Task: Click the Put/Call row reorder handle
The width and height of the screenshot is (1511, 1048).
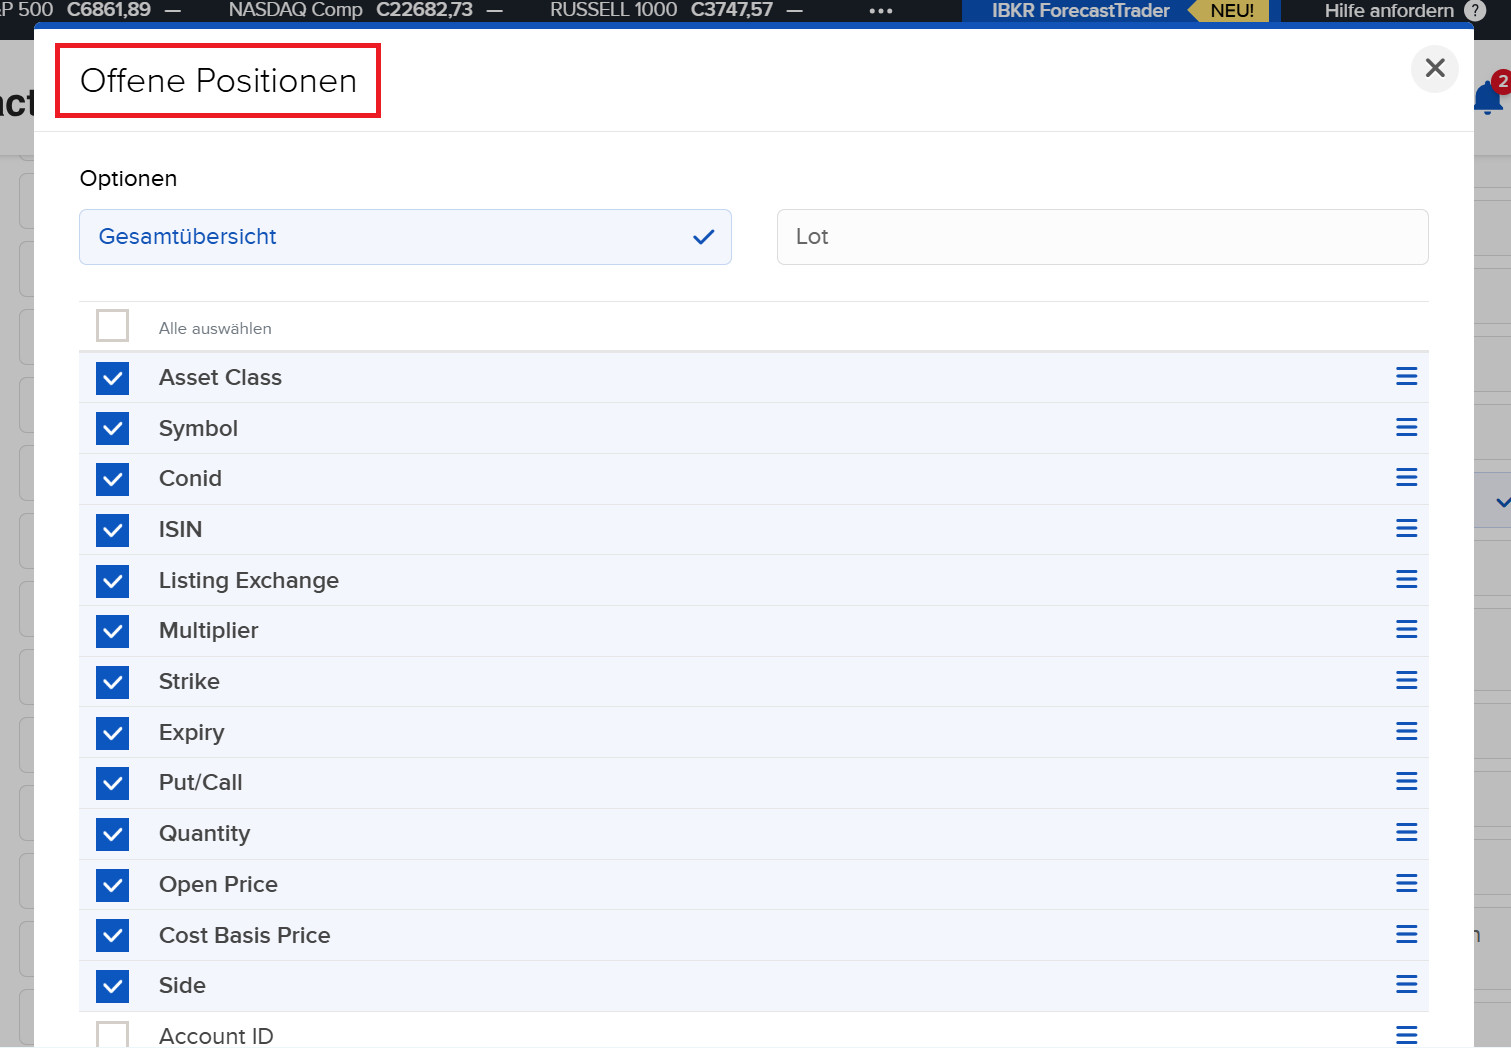Action: tap(1406, 781)
